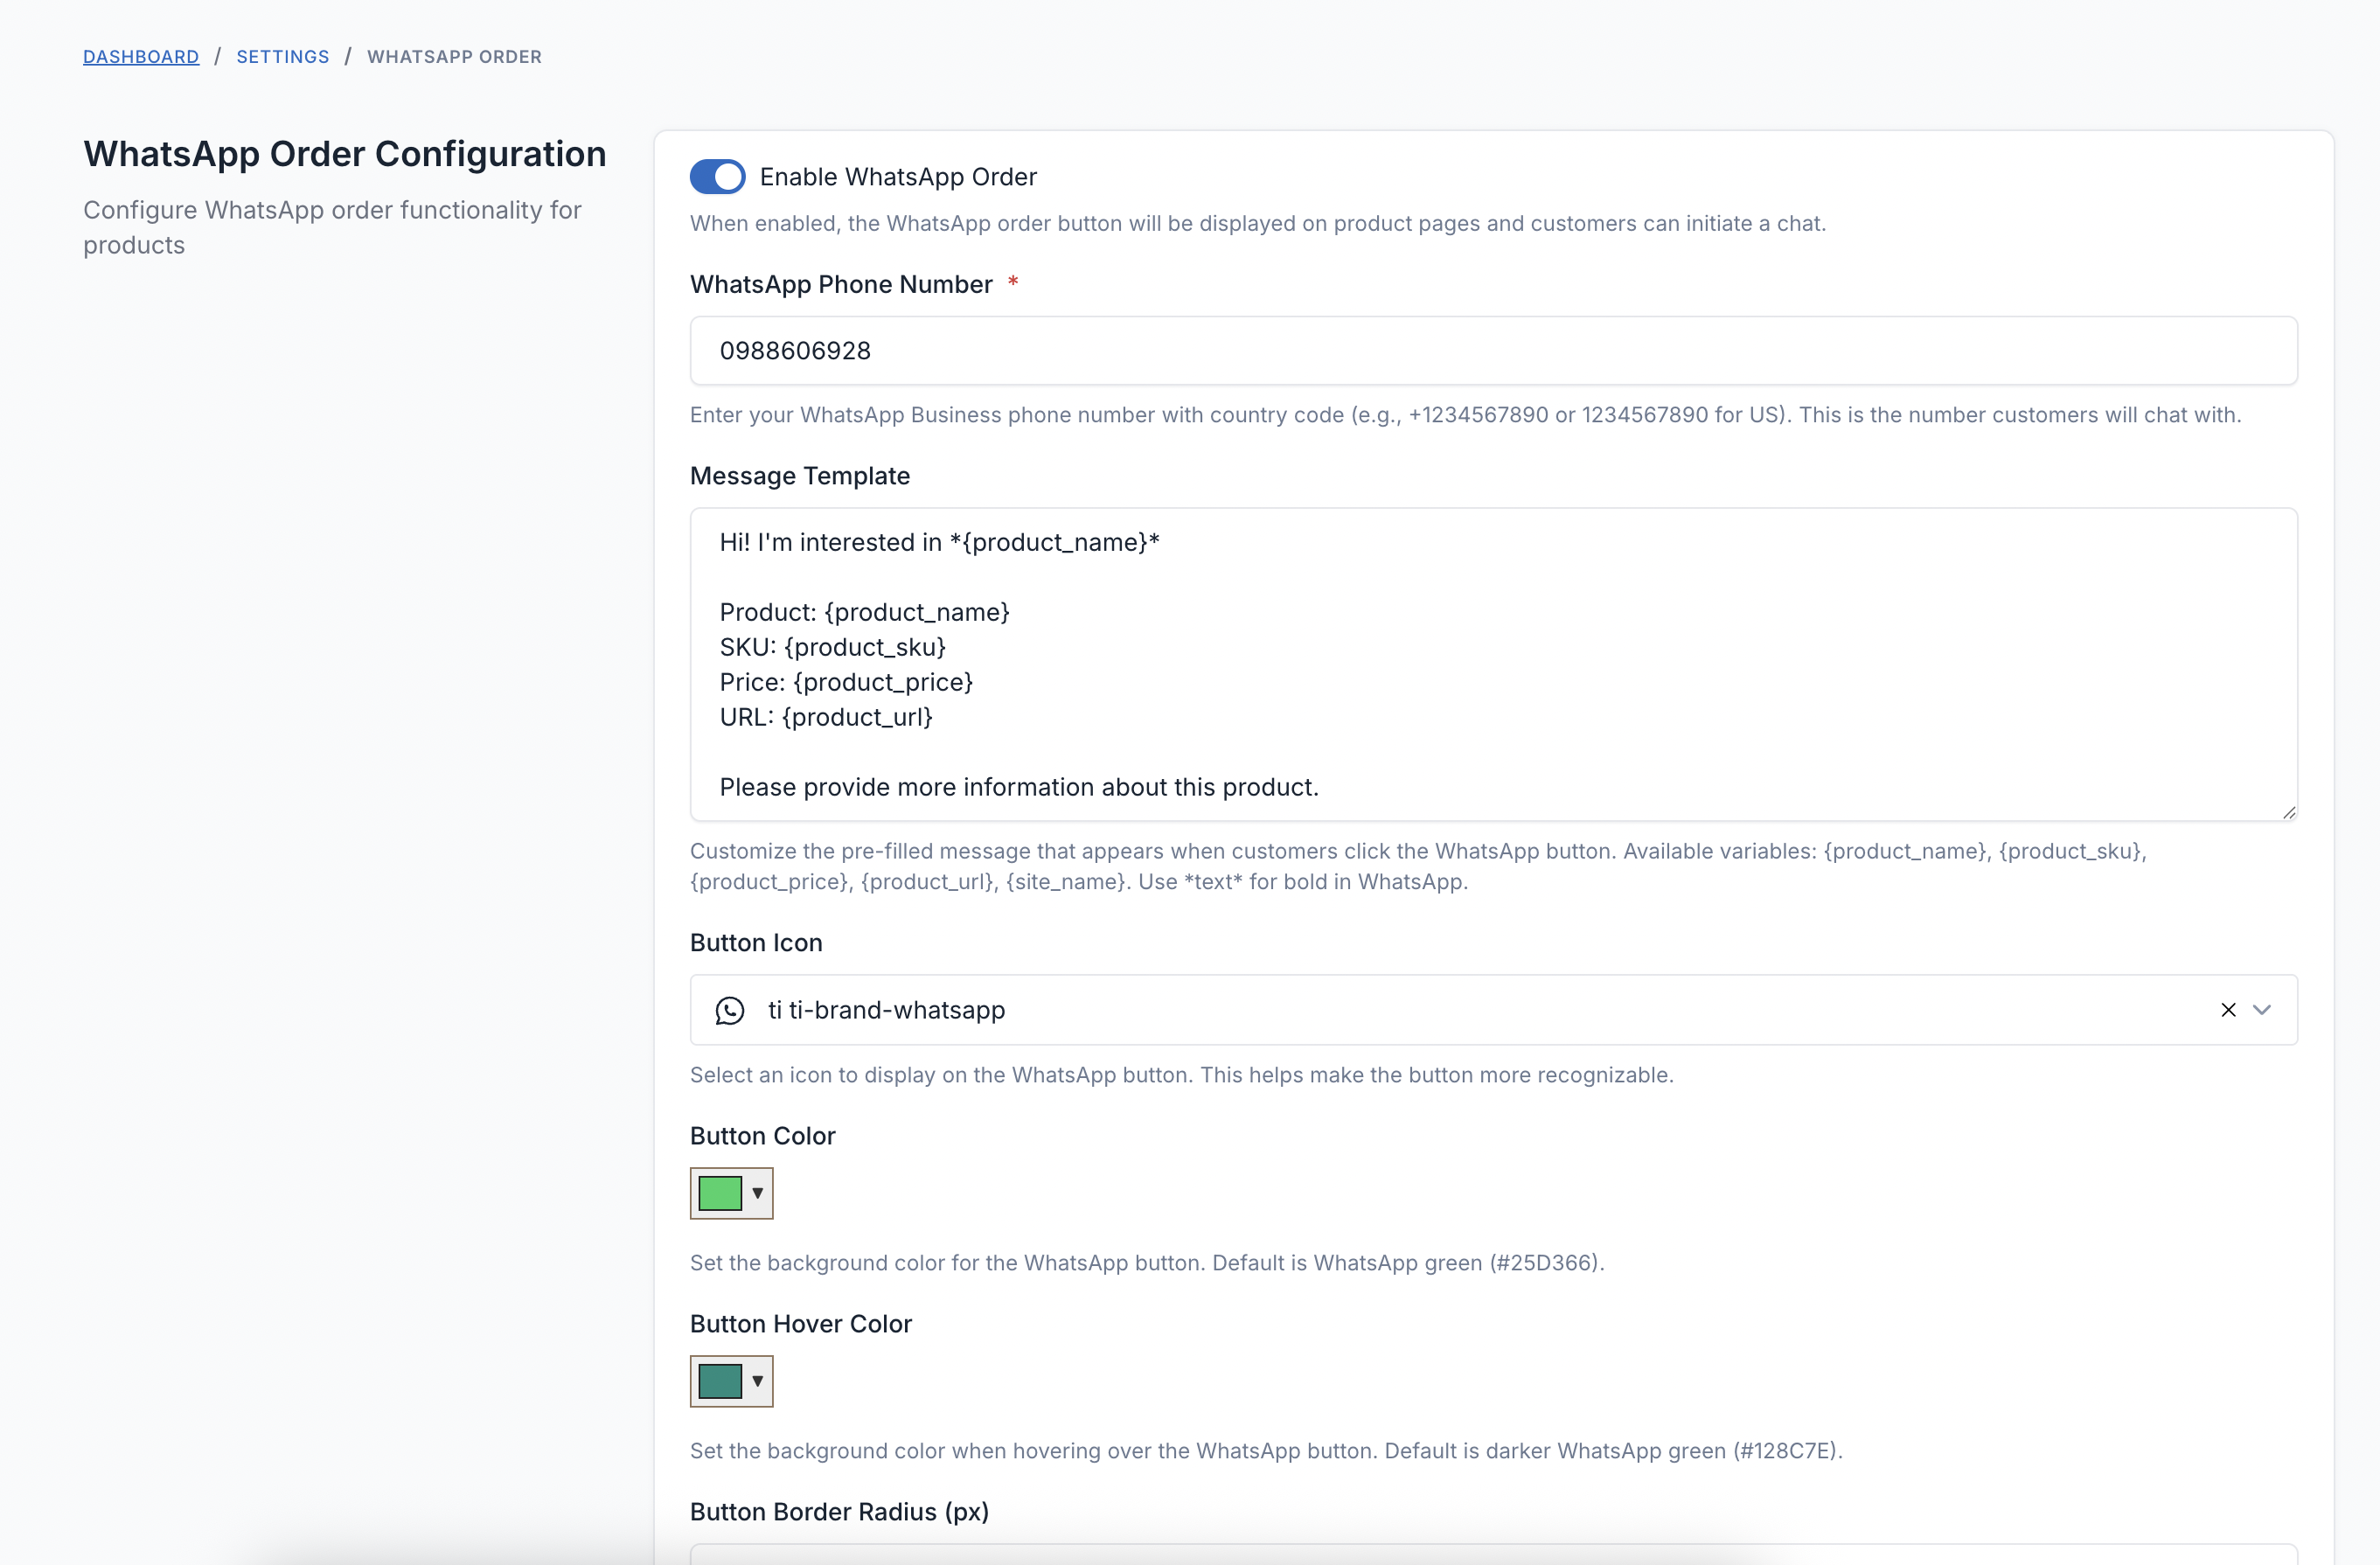Click the "WhatsApp Phone Number" field label
Screen dimensions: 2380x1565
point(840,285)
